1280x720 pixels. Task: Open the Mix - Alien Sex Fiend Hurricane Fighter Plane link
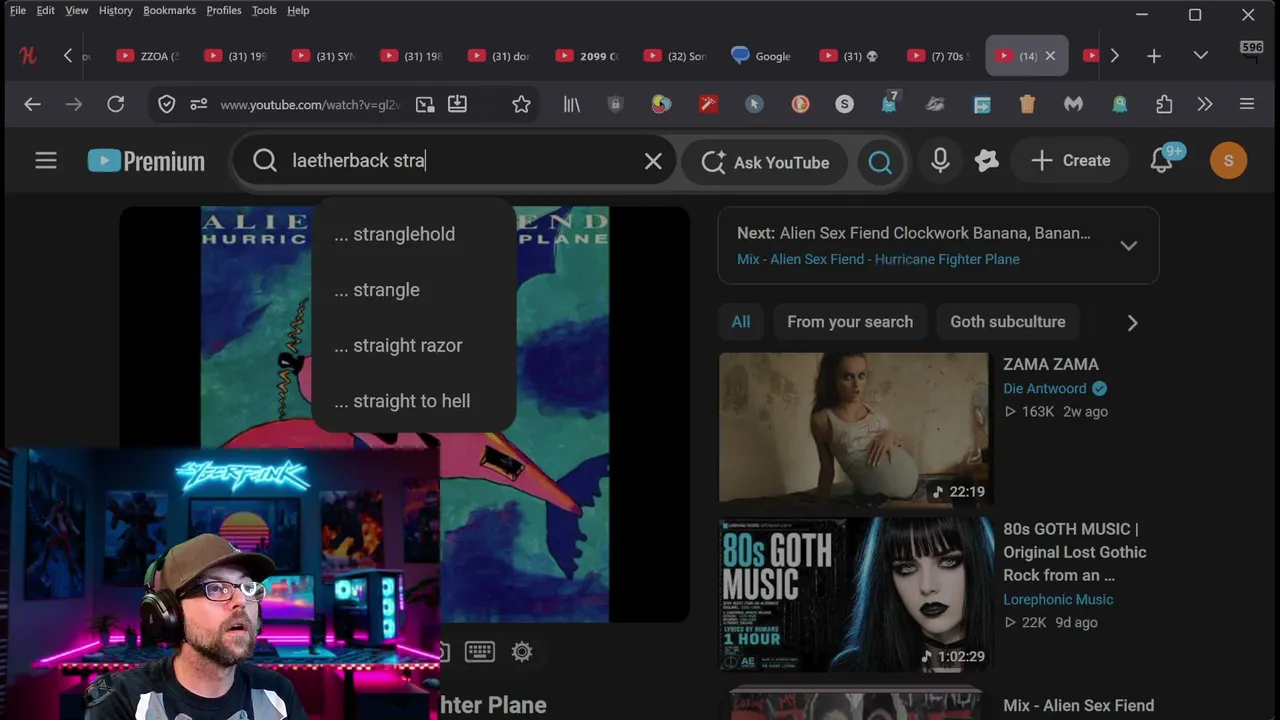[x=878, y=259]
